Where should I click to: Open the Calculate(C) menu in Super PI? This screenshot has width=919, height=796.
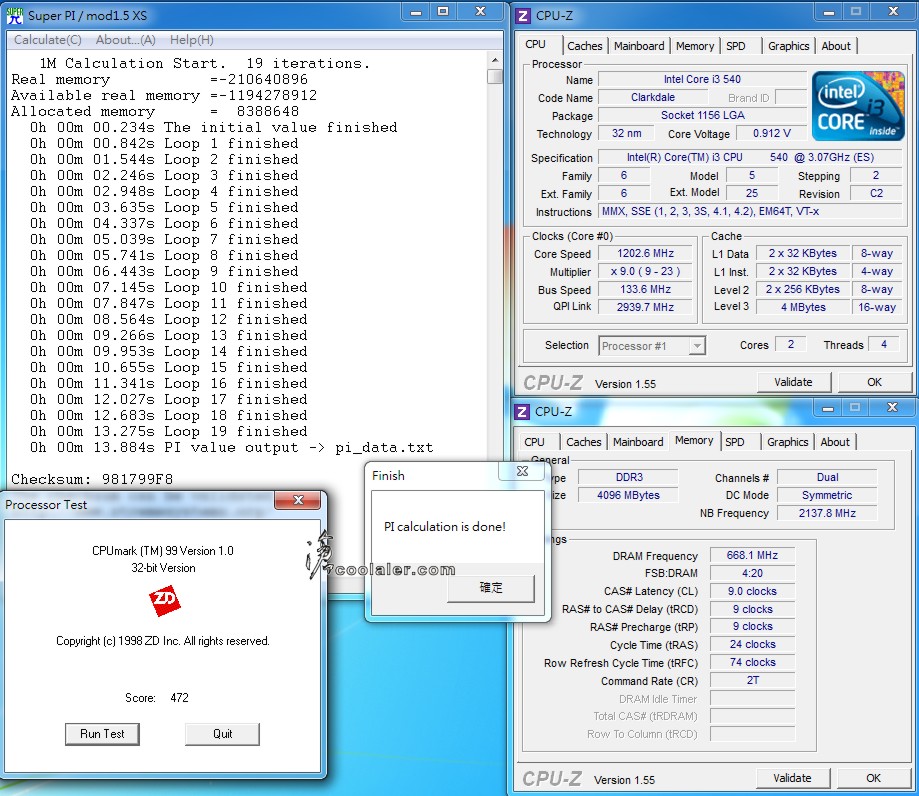(47, 40)
